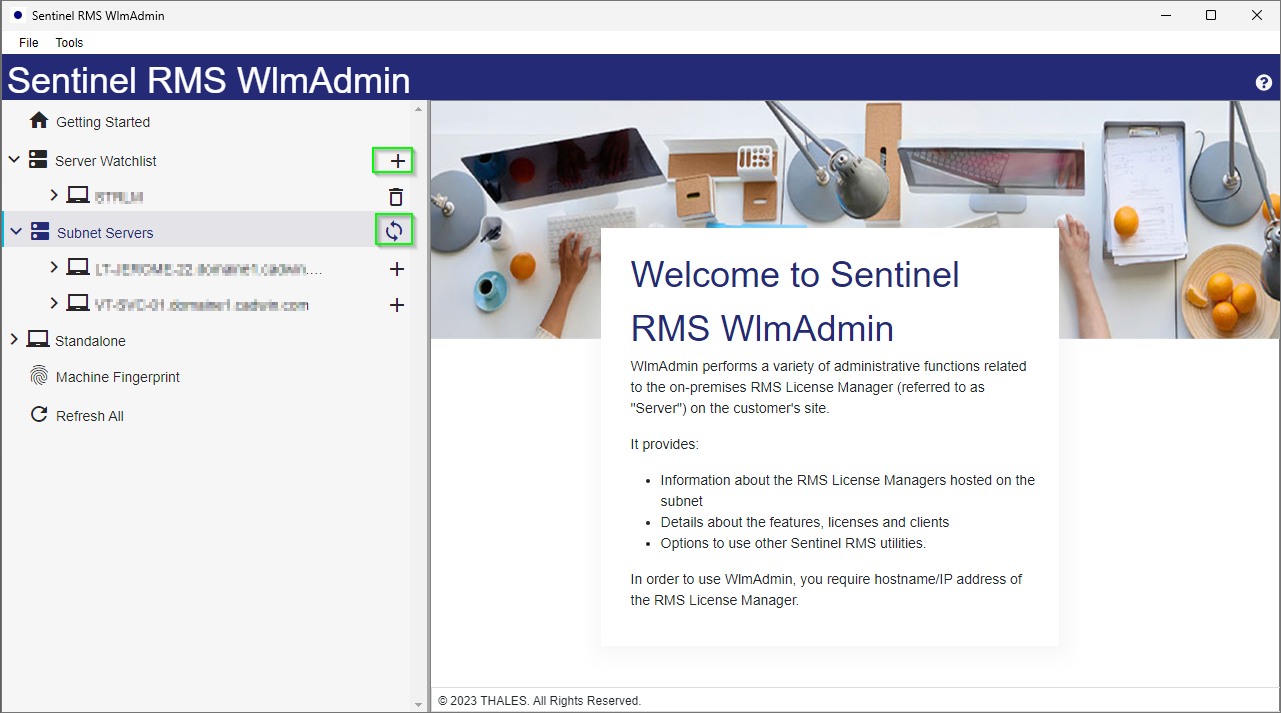The height and width of the screenshot is (713, 1281).
Task: Select Server Watchlist in the tree
Action: click(106, 161)
